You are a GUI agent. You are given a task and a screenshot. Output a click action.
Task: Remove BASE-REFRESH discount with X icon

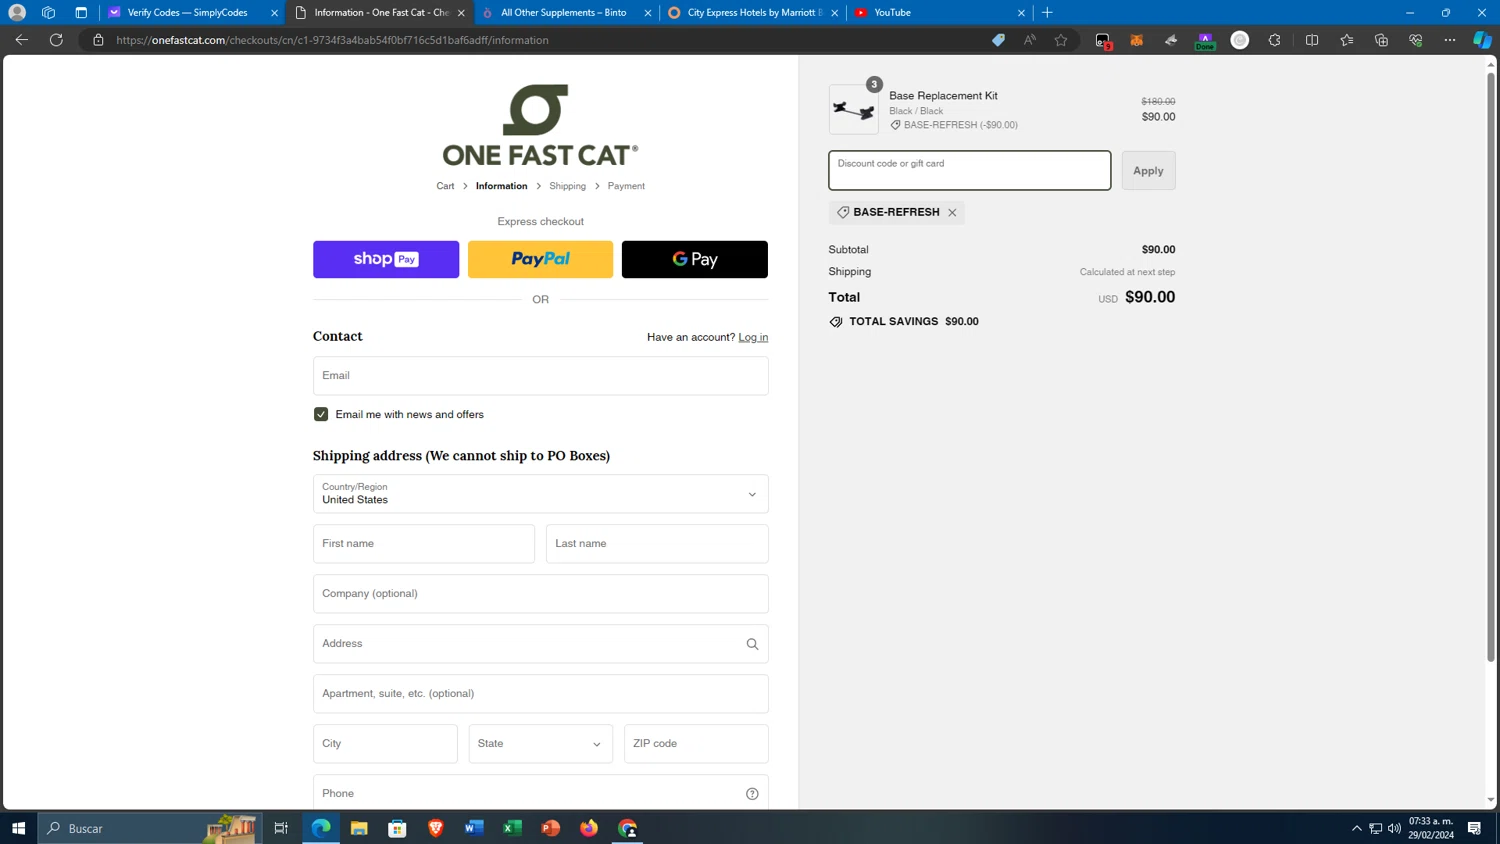[952, 212]
